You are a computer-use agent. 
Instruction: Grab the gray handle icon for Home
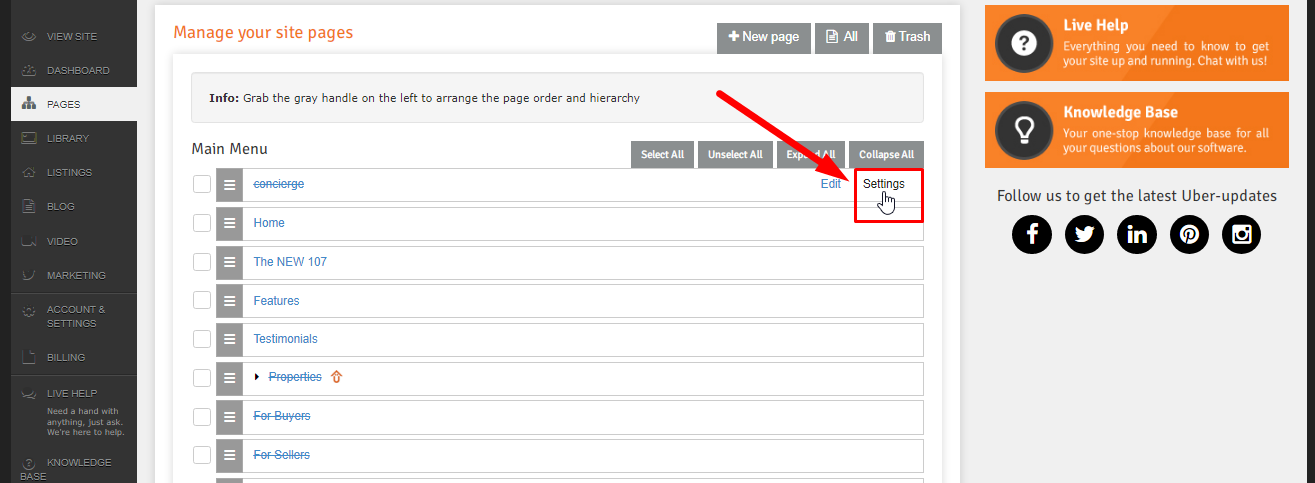tap(229, 223)
